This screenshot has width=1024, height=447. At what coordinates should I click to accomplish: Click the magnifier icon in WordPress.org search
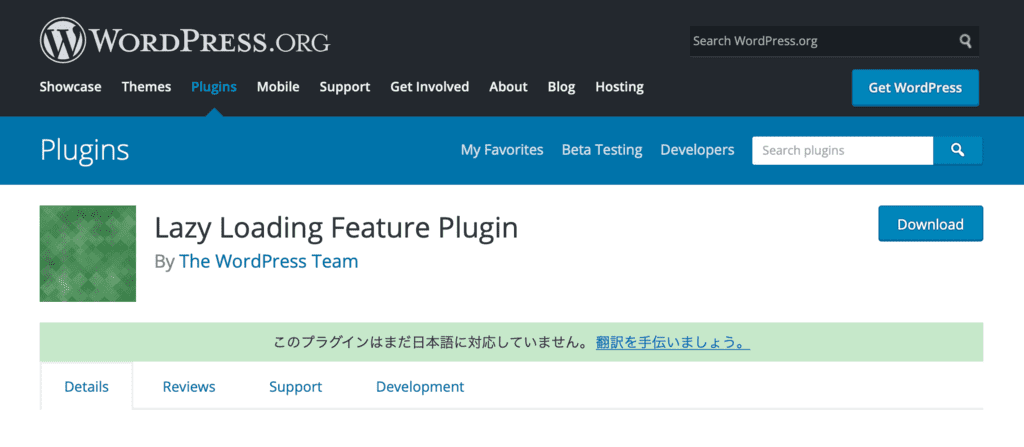point(965,41)
